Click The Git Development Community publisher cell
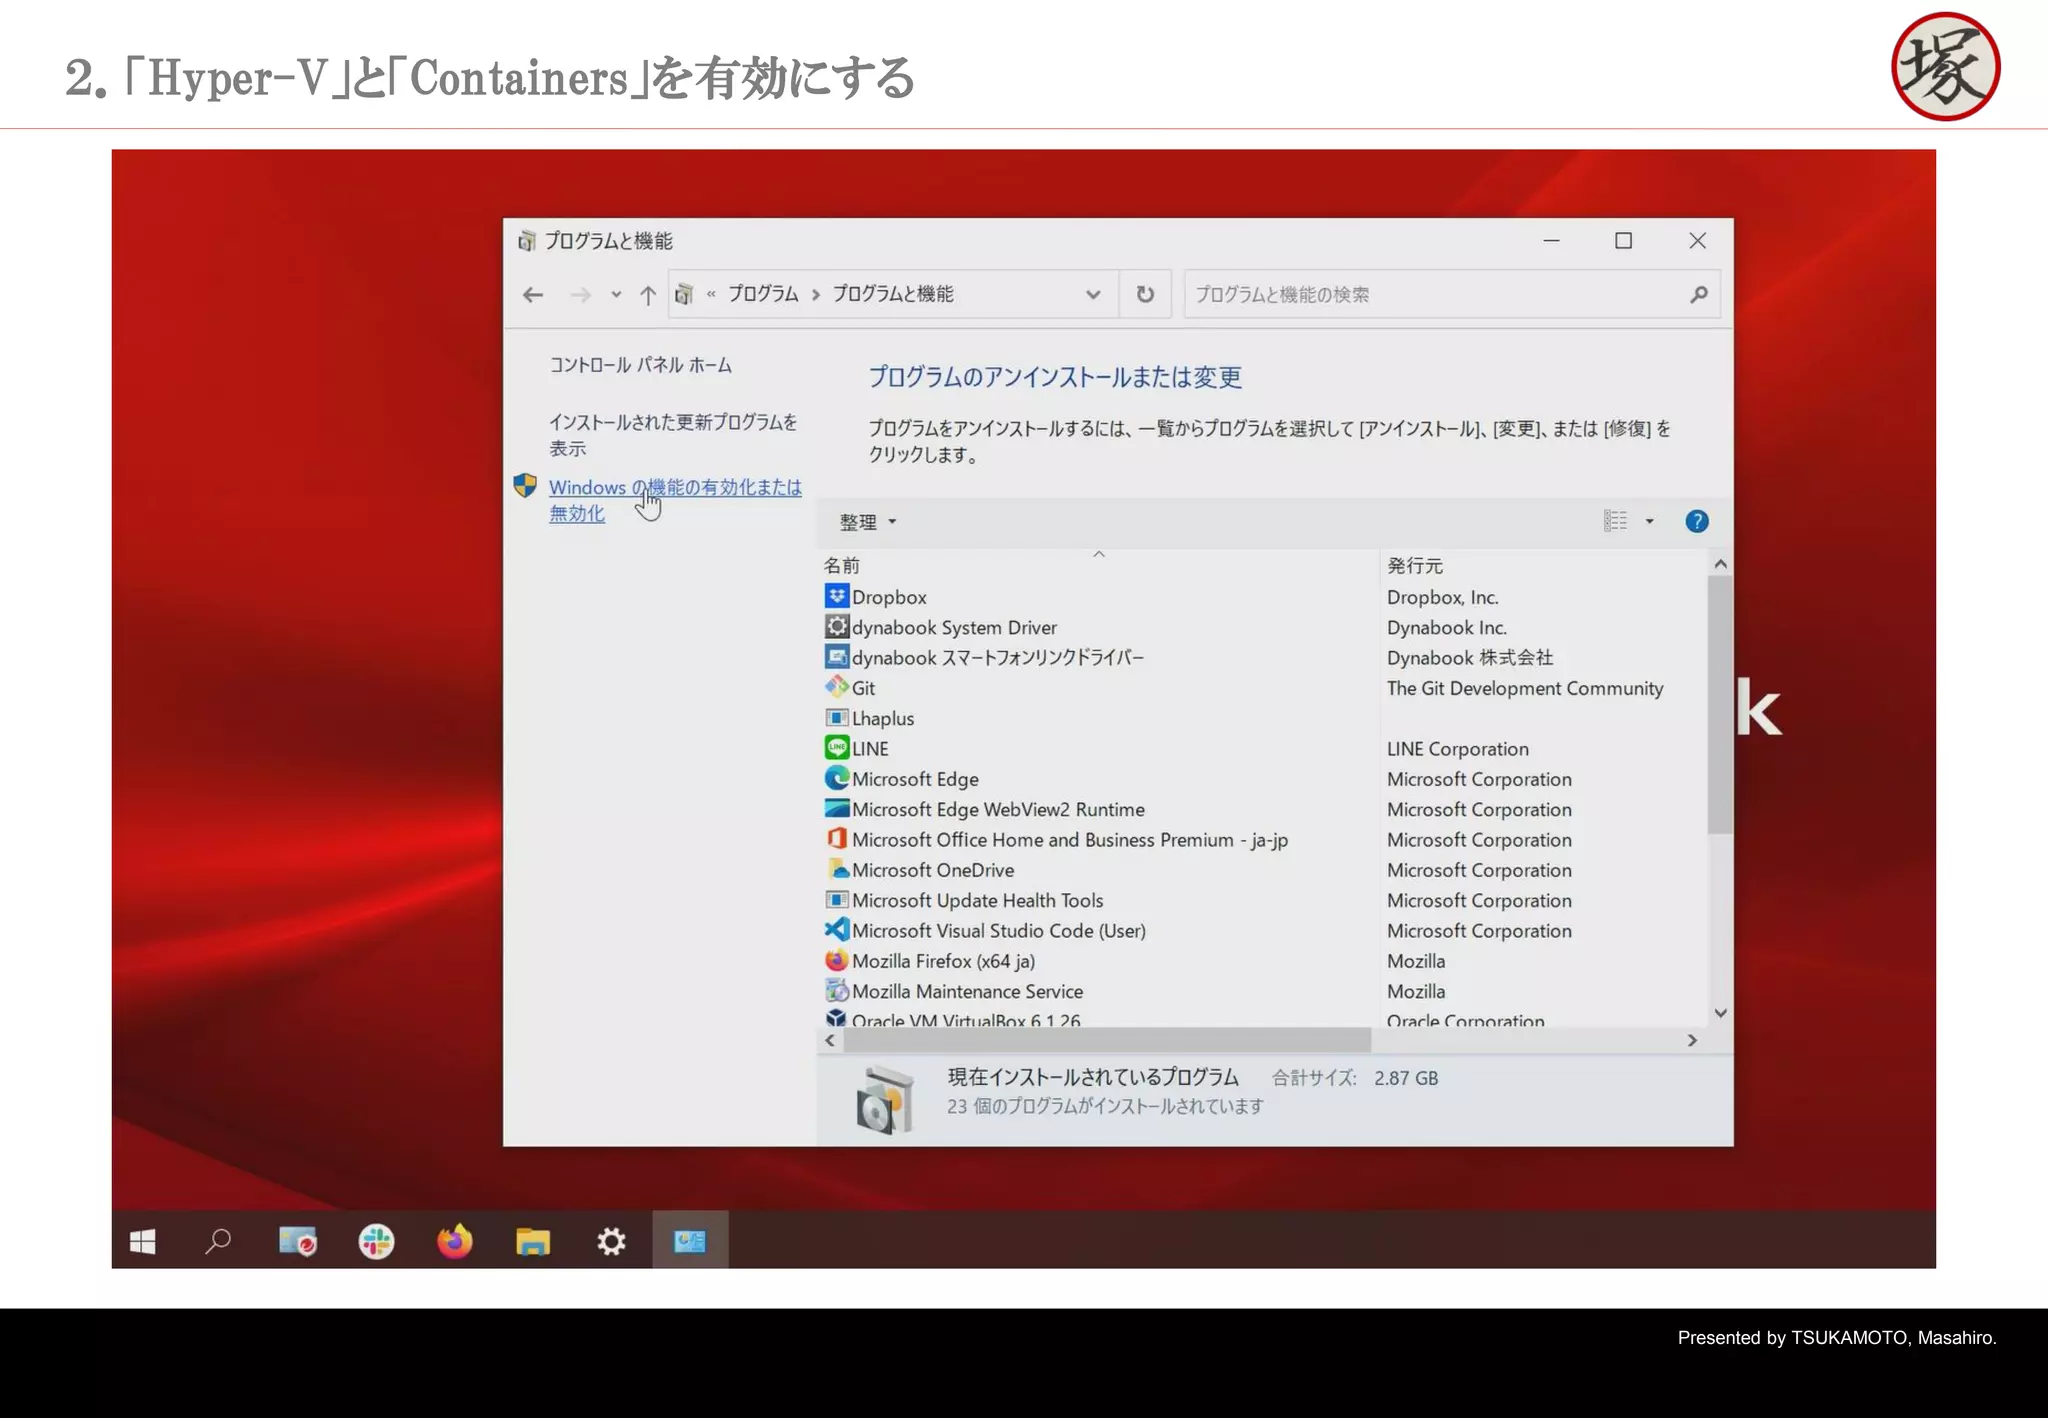The height and width of the screenshot is (1418, 2048). (x=1525, y=688)
